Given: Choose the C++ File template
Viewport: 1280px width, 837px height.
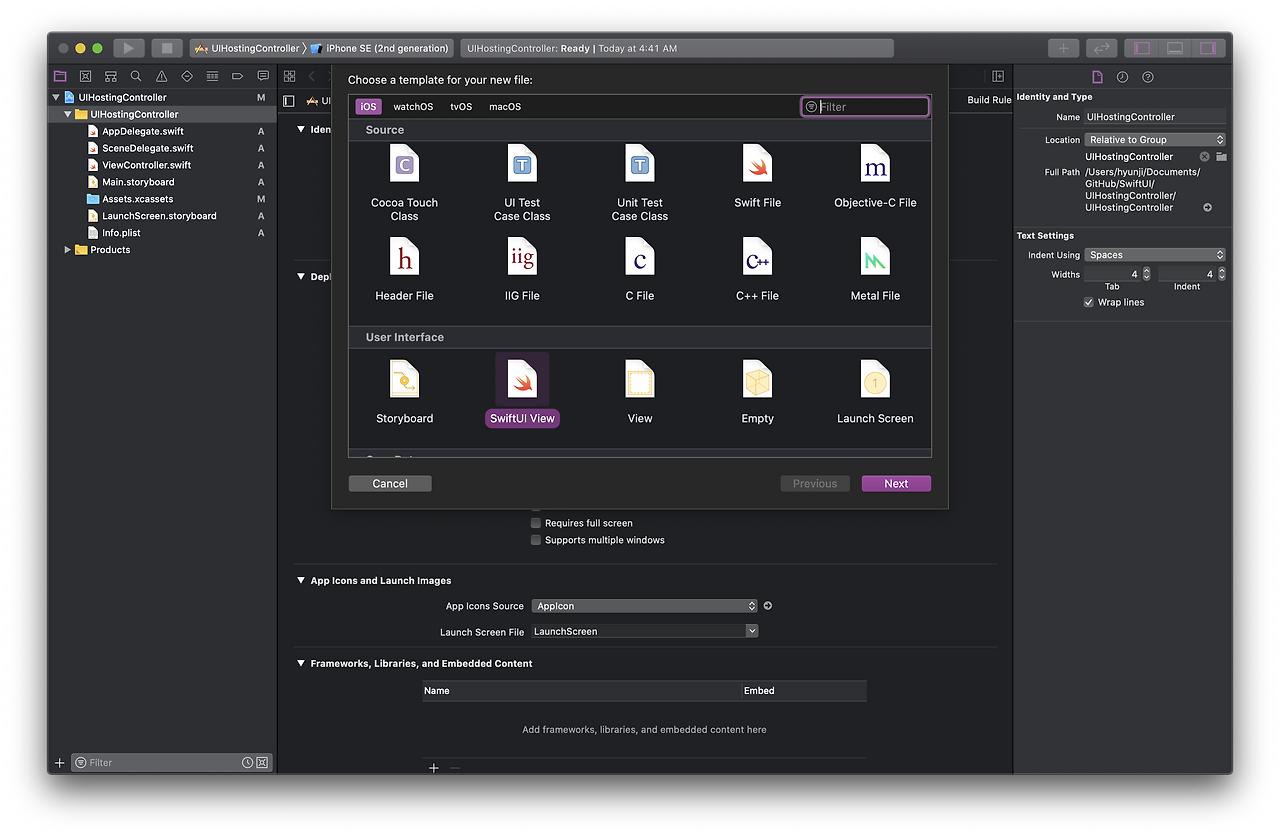Looking at the screenshot, I should 757,269.
